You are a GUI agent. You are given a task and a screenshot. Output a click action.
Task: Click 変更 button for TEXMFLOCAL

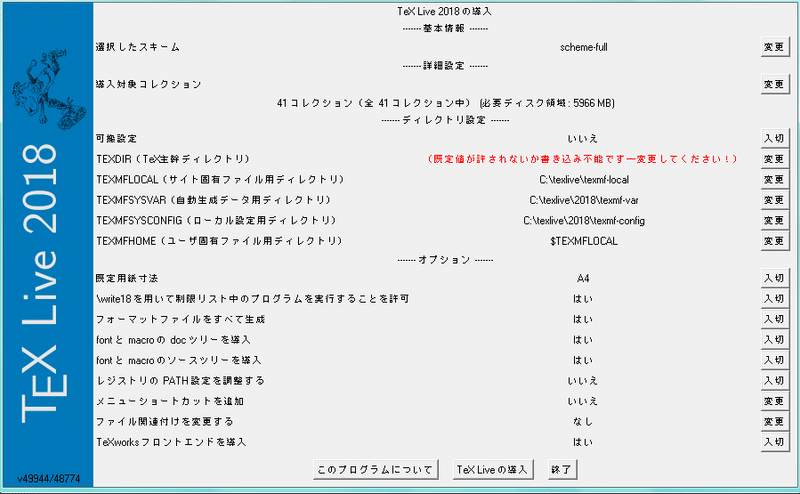click(x=774, y=179)
